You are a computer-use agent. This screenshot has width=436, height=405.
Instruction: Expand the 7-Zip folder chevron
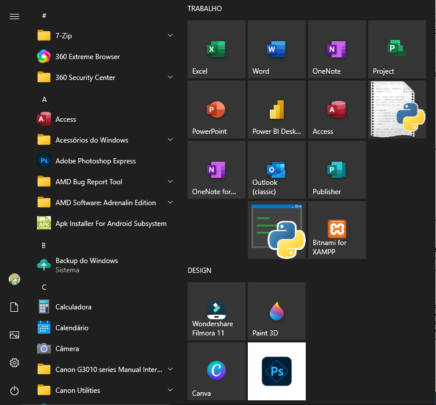click(x=170, y=35)
